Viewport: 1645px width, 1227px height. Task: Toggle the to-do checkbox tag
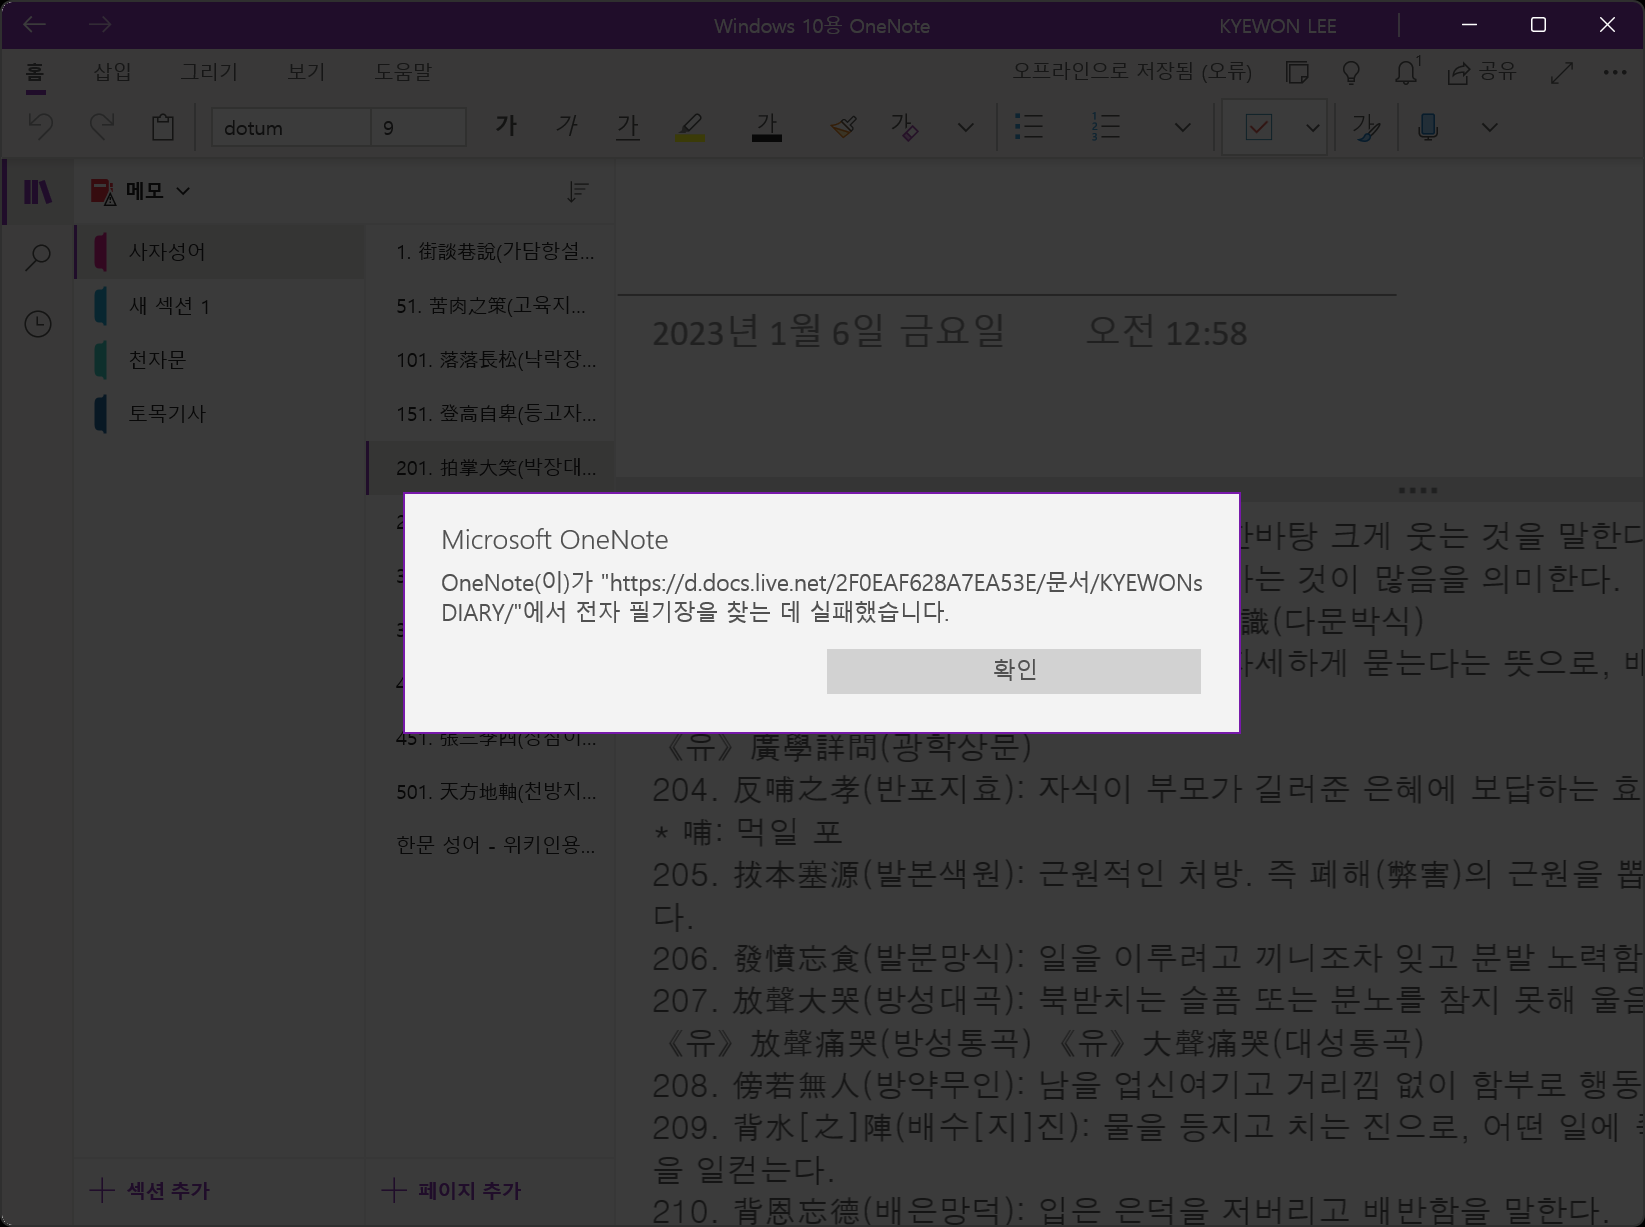[x=1259, y=127]
